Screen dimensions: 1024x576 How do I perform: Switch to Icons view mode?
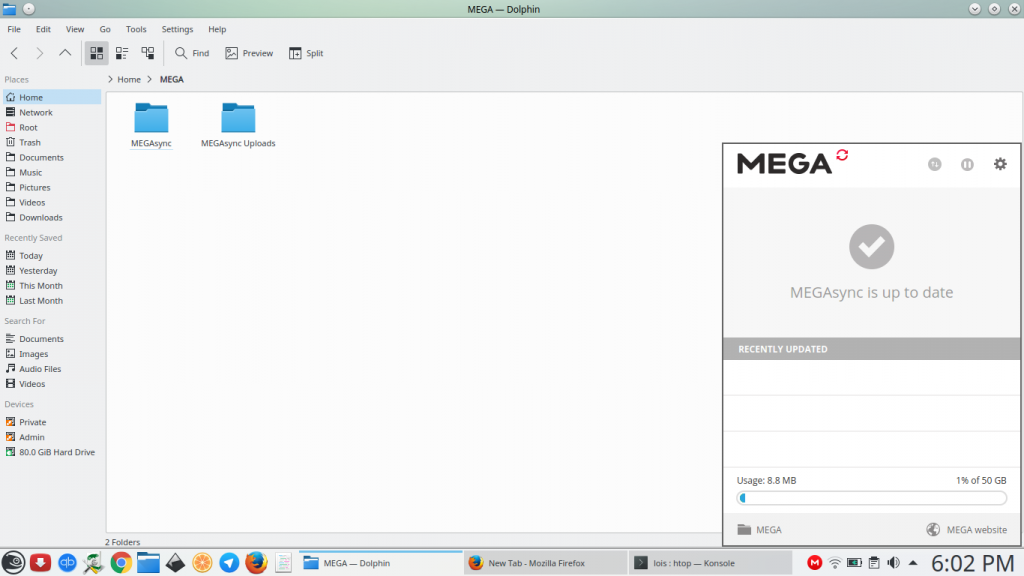pyautogui.click(x=97, y=53)
